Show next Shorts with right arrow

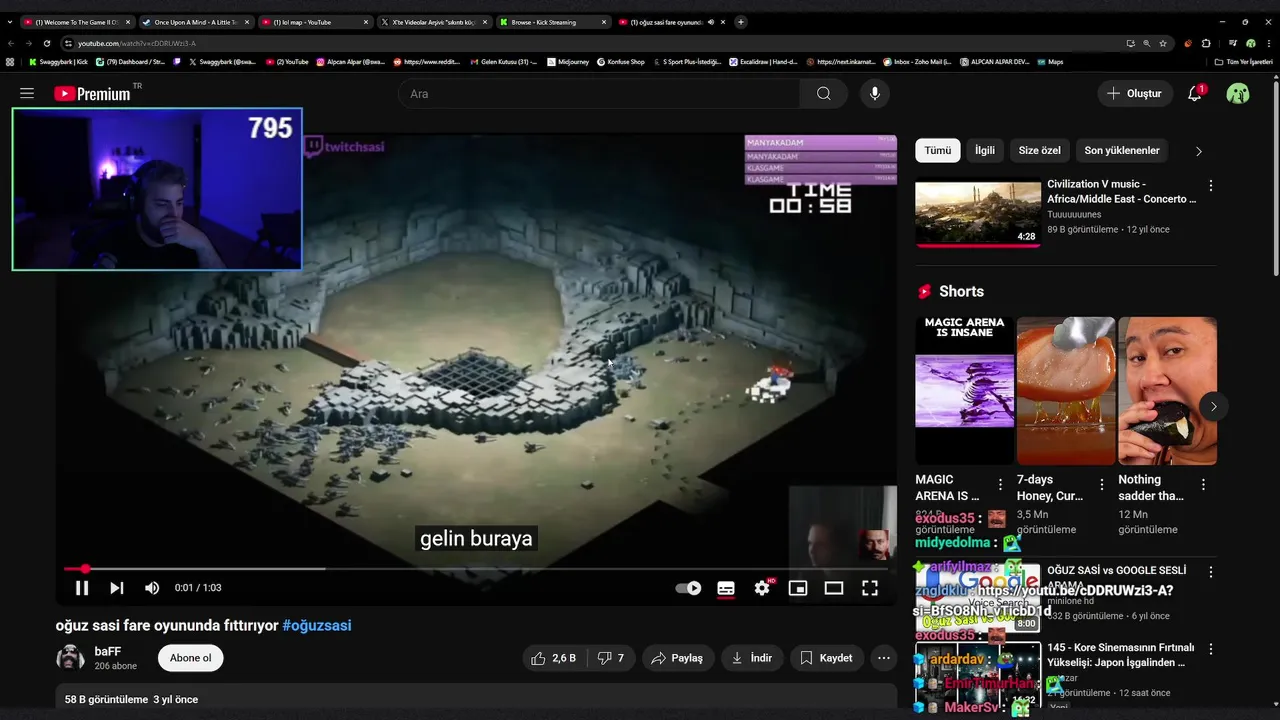1213,406
